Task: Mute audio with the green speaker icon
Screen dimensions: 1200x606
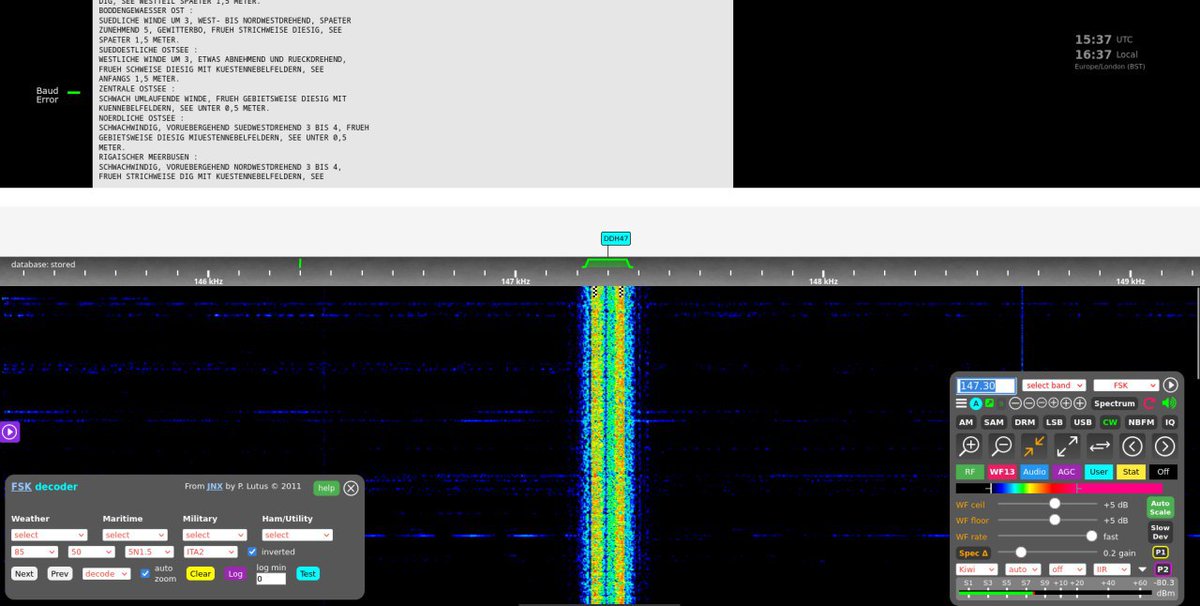Action: (1170, 403)
